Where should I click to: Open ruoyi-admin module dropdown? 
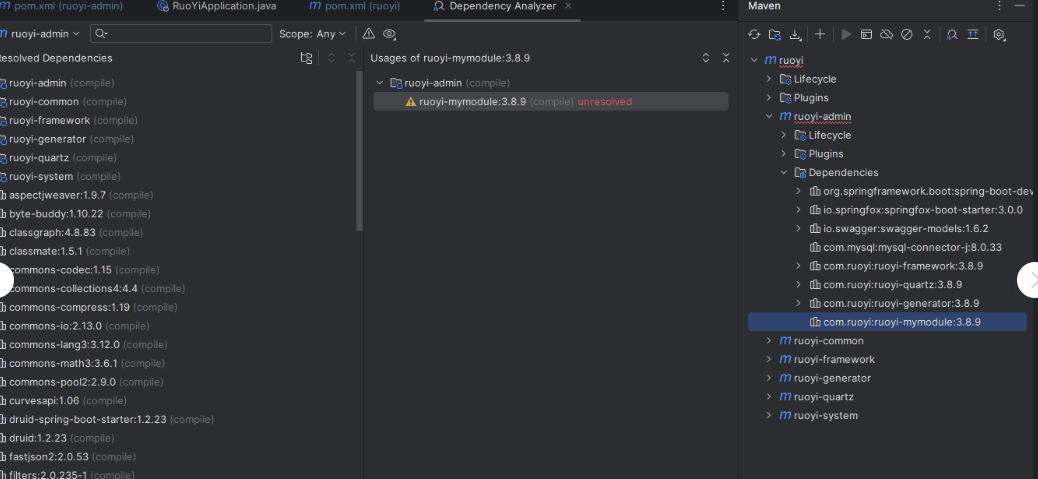[40, 34]
